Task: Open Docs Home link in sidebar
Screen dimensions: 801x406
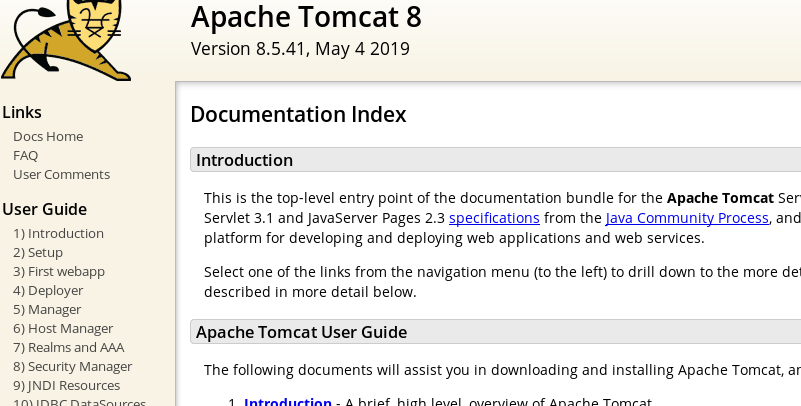Action: tap(48, 136)
